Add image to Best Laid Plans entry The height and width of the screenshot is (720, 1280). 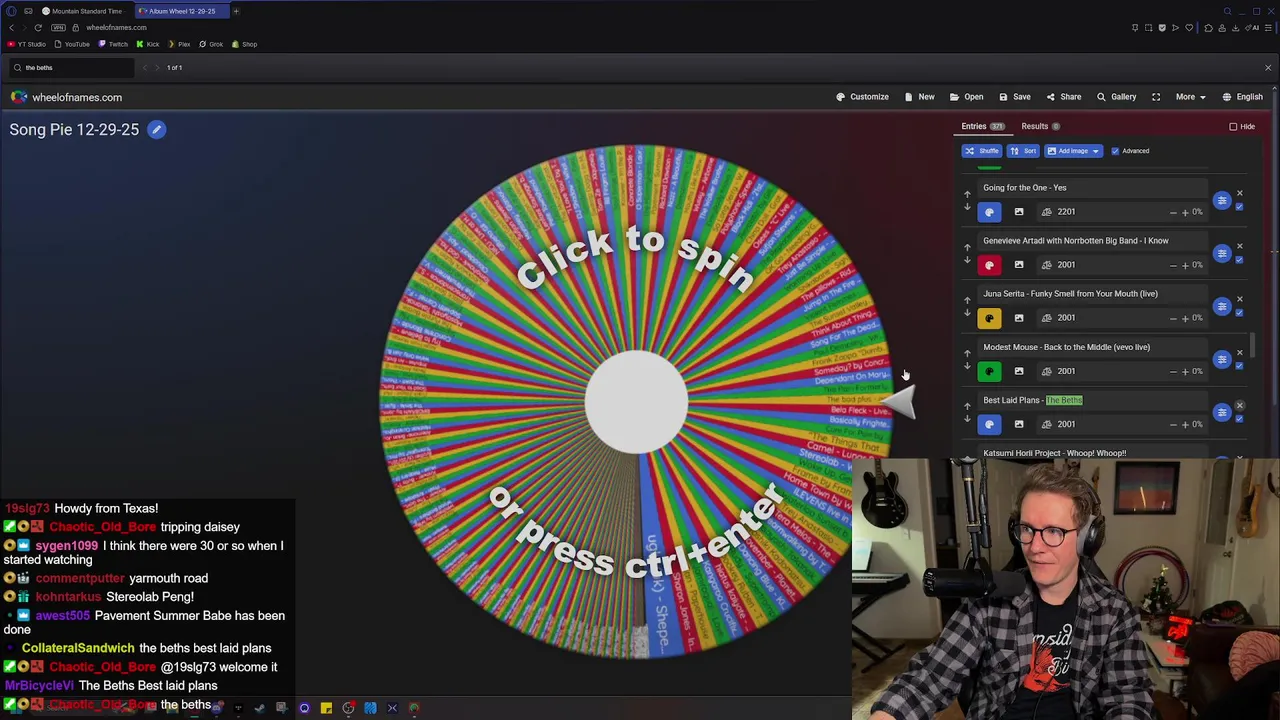coord(1019,424)
